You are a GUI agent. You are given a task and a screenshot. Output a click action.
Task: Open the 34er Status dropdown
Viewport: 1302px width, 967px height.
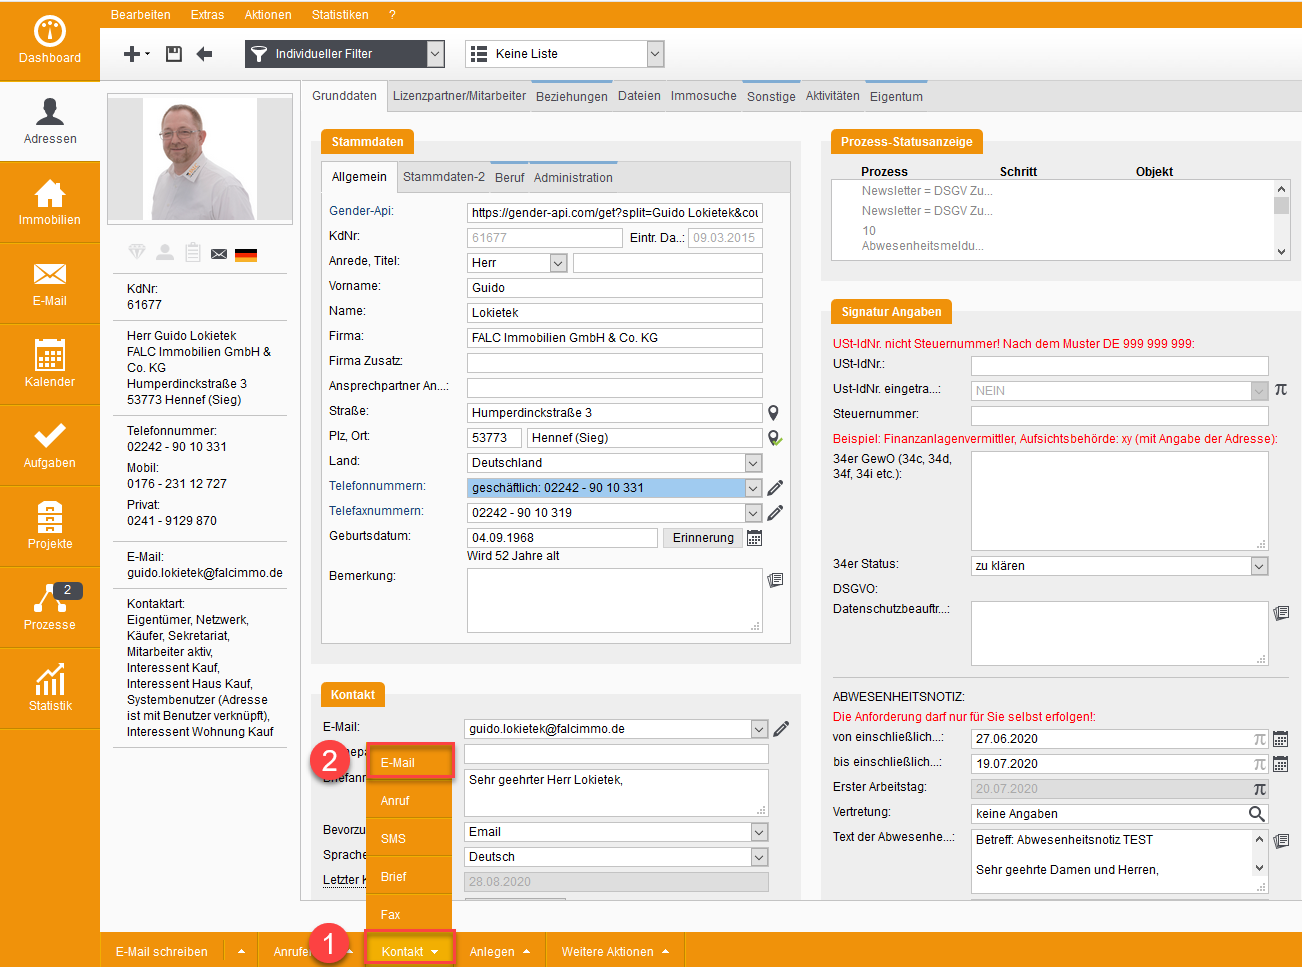[1259, 566]
